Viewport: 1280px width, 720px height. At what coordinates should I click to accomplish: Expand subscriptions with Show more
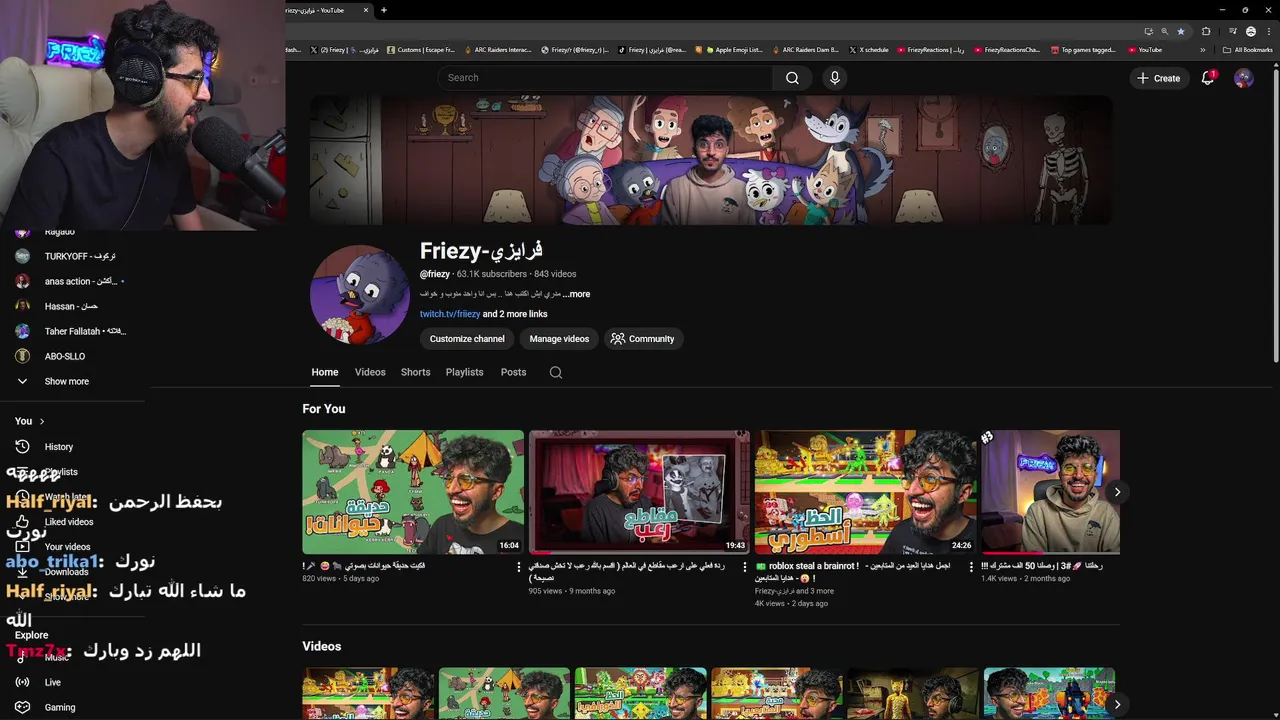click(66, 381)
